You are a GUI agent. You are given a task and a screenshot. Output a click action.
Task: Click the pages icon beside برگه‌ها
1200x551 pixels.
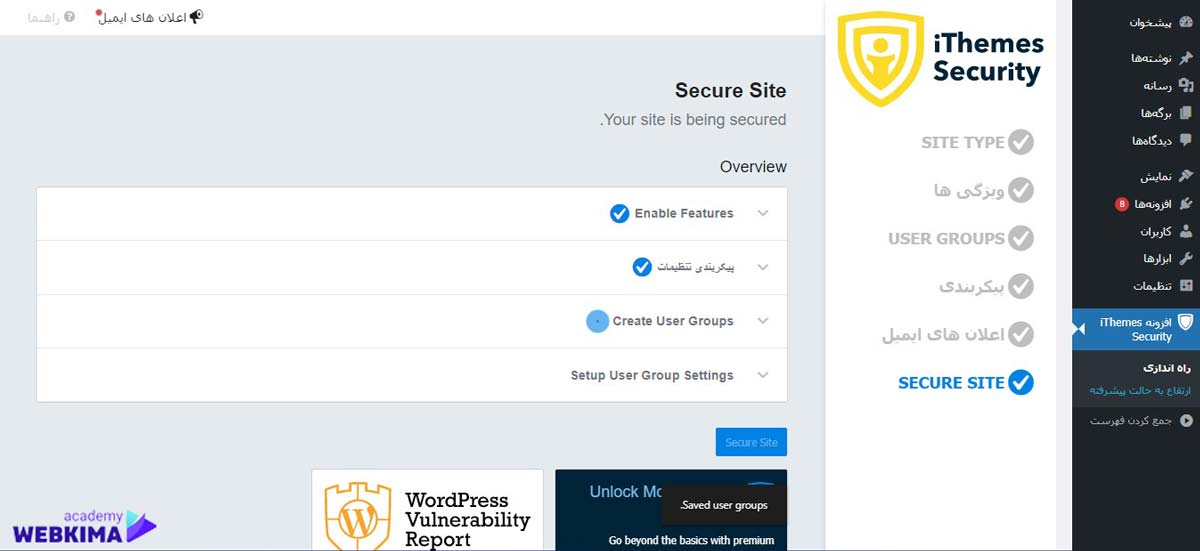[x=1186, y=113]
